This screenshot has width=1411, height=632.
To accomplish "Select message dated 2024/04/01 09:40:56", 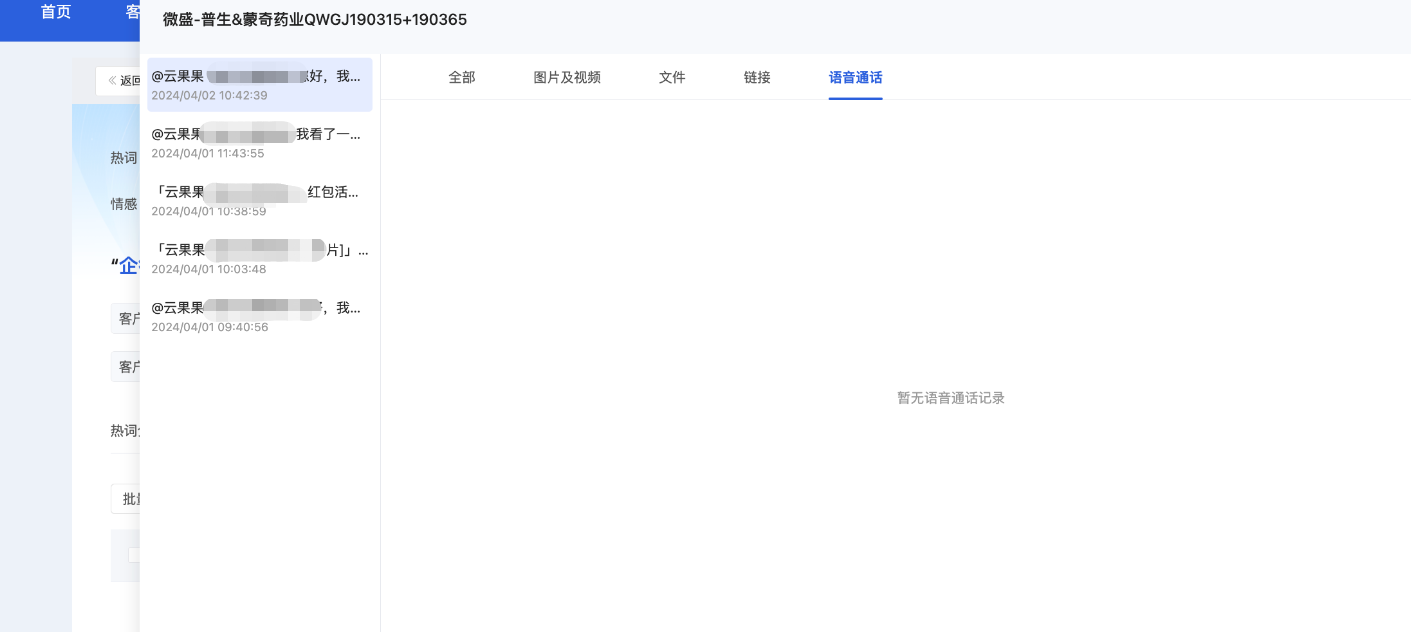I will pos(260,317).
